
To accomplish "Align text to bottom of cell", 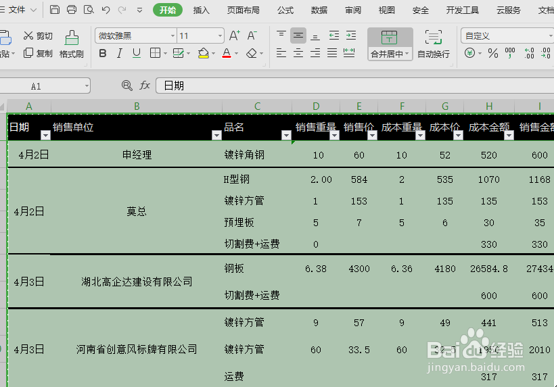I will click(x=315, y=36).
